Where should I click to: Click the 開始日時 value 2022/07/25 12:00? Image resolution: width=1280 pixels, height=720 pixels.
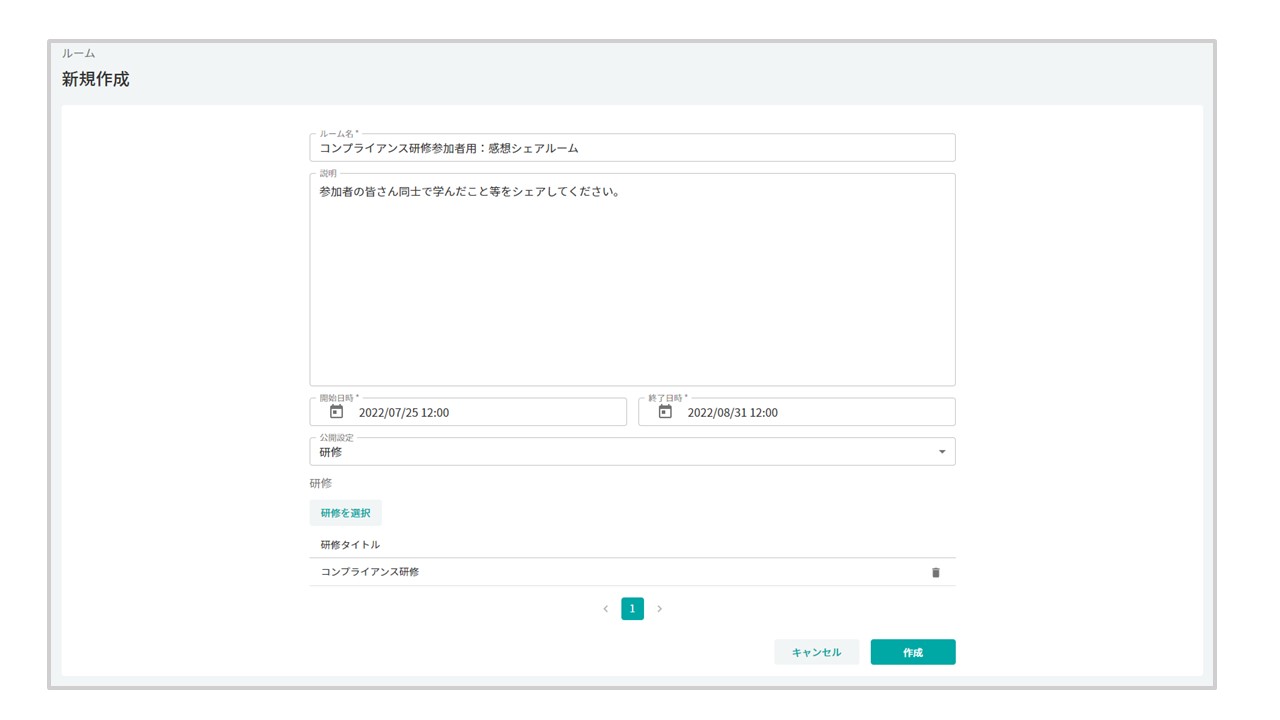click(404, 412)
